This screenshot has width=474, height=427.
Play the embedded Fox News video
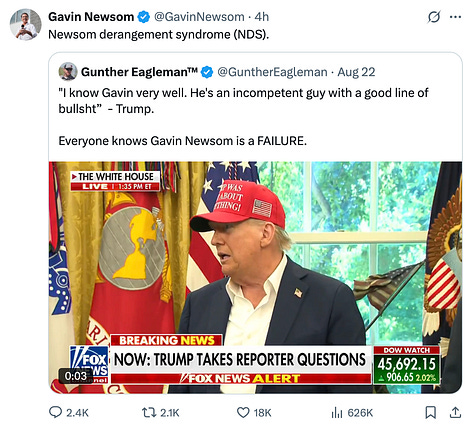(x=255, y=277)
